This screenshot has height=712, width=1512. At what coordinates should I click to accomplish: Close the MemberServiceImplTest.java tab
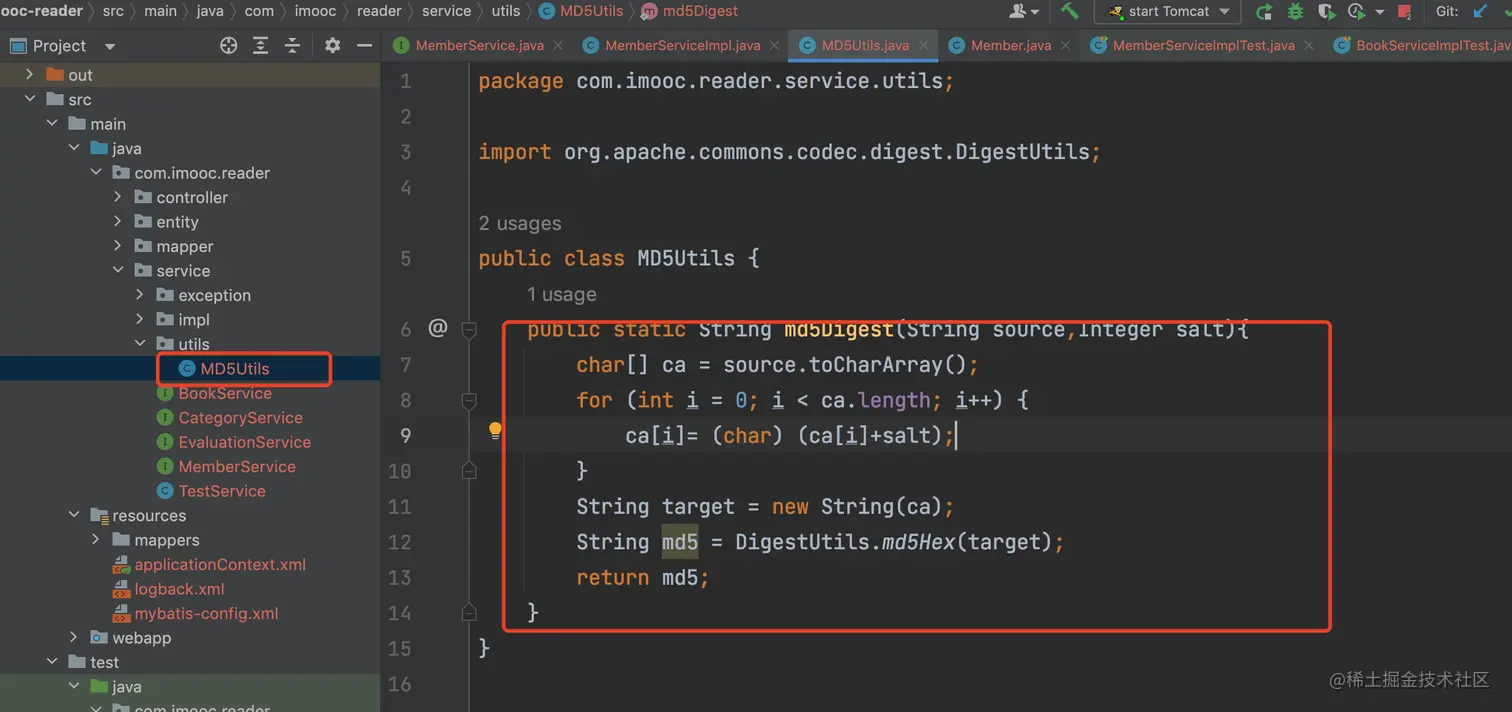click(x=1310, y=45)
